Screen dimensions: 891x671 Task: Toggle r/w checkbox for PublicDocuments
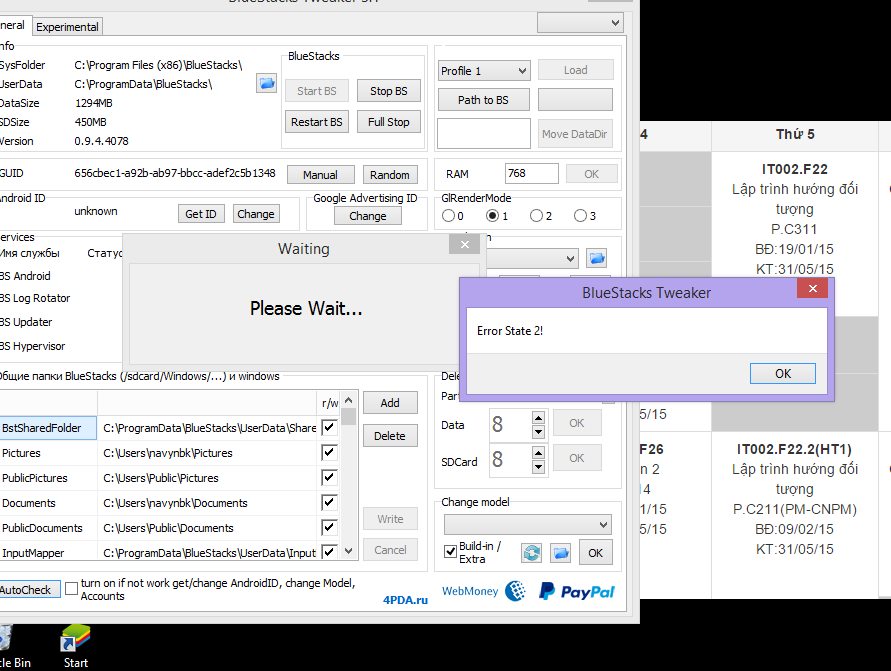tap(330, 527)
